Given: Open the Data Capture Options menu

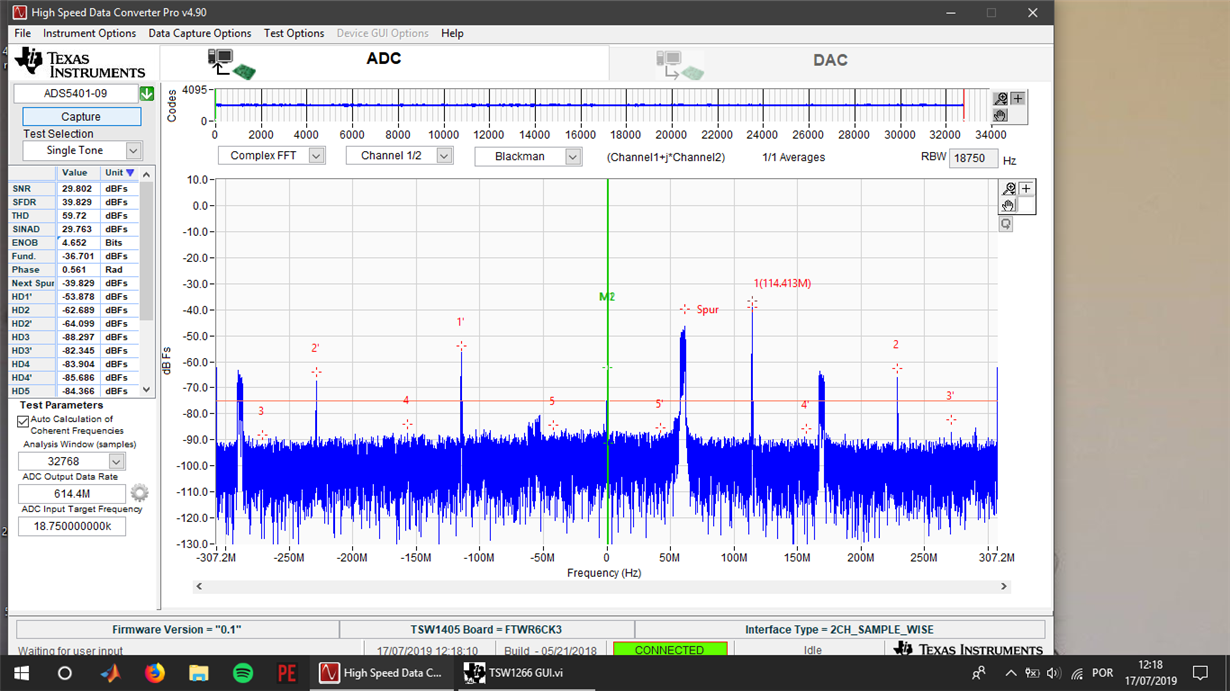Looking at the screenshot, I should (x=200, y=33).
